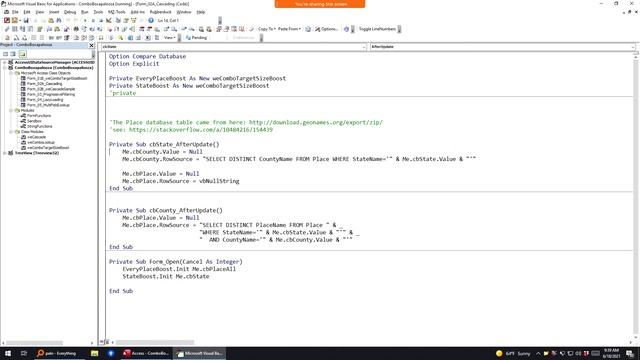The height and width of the screenshot is (360, 640).
Task: Click the Private Sub cbCounty_AfterUpdate() line
Action: click(x=166, y=211)
